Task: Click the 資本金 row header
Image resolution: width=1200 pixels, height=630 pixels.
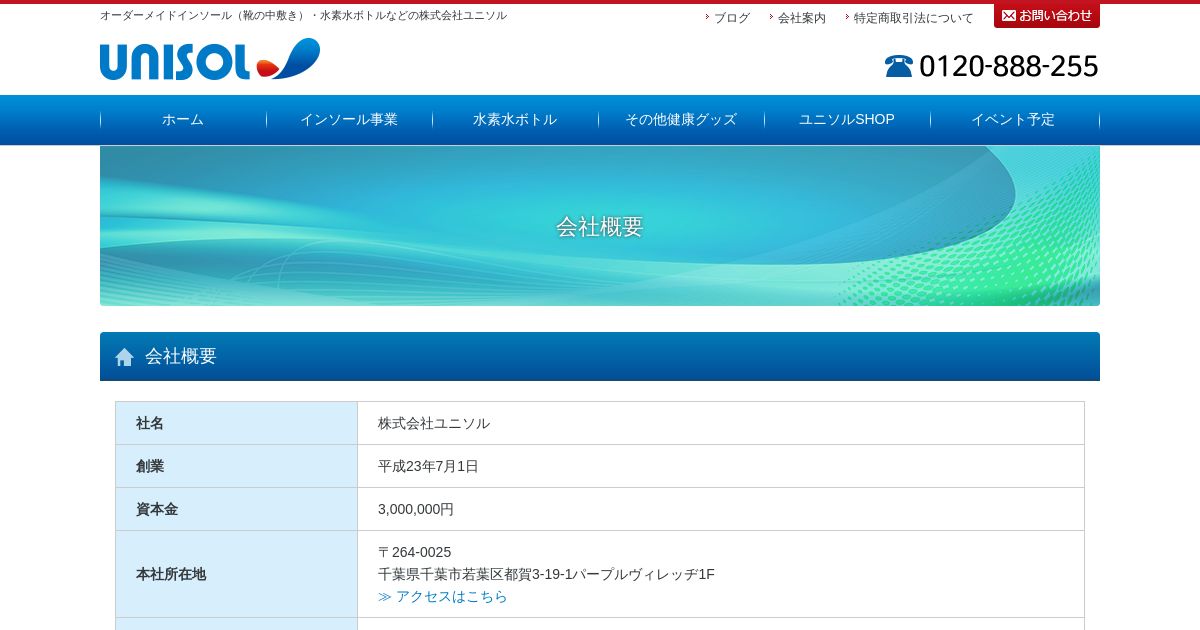Action: tap(236, 509)
